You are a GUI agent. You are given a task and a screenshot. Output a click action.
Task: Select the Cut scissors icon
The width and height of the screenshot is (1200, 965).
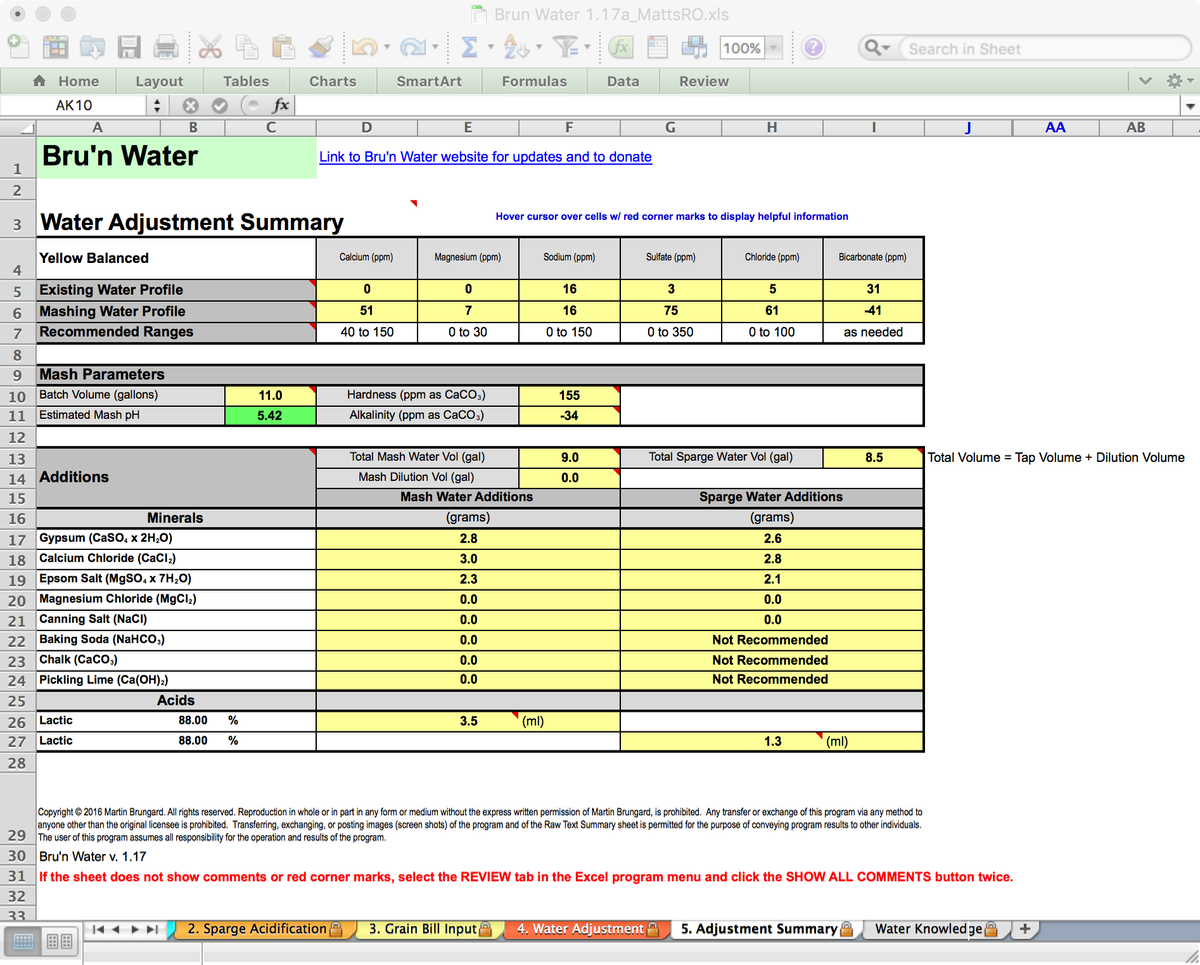[x=210, y=46]
